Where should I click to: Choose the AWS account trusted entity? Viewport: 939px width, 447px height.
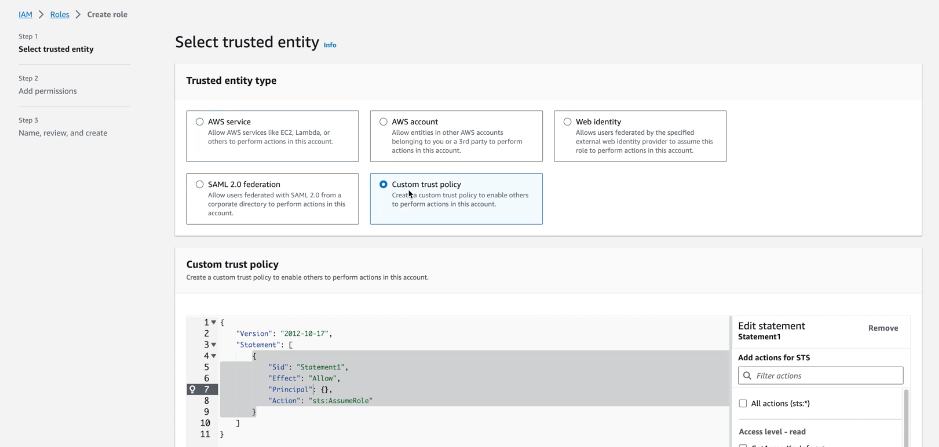tap(384, 122)
